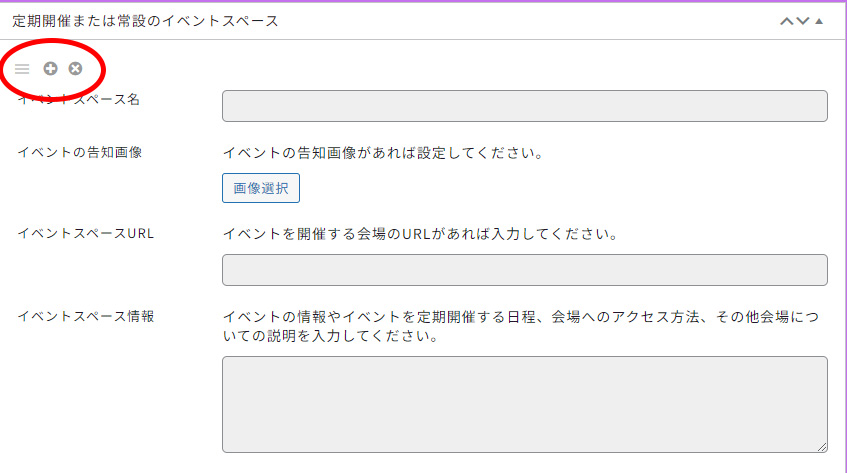Focus the イベントスペースURL input field

(x=524, y=270)
